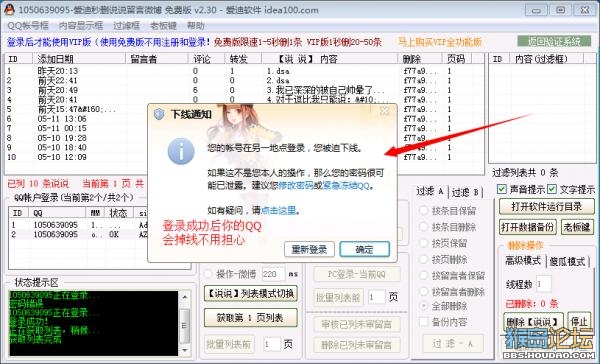Image resolution: width=600 pixels, height=364 pixels.
Task: Click the 确定 button in dialog
Action: [364, 250]
